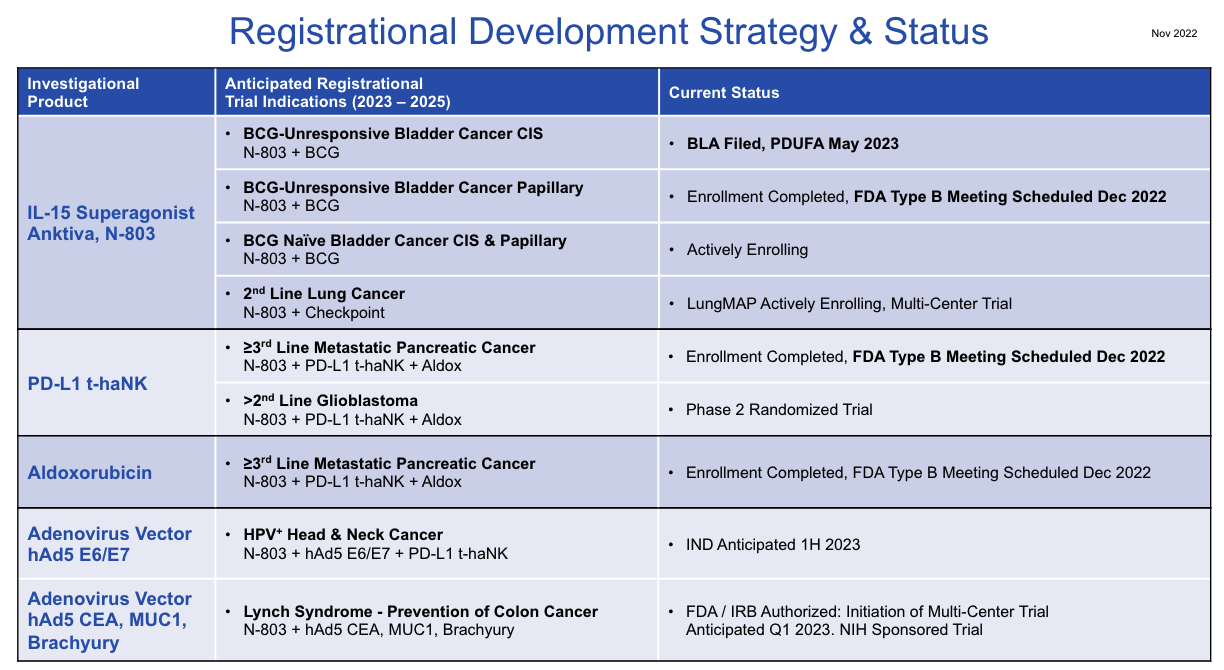Select the Aldoxorubicin product cell
Viewport: 1224px width, 670px height.
91,472
